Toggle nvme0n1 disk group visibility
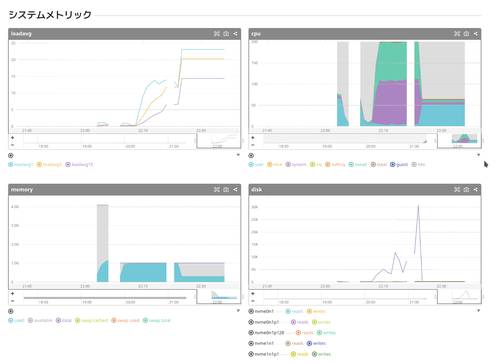 point(261,311)
